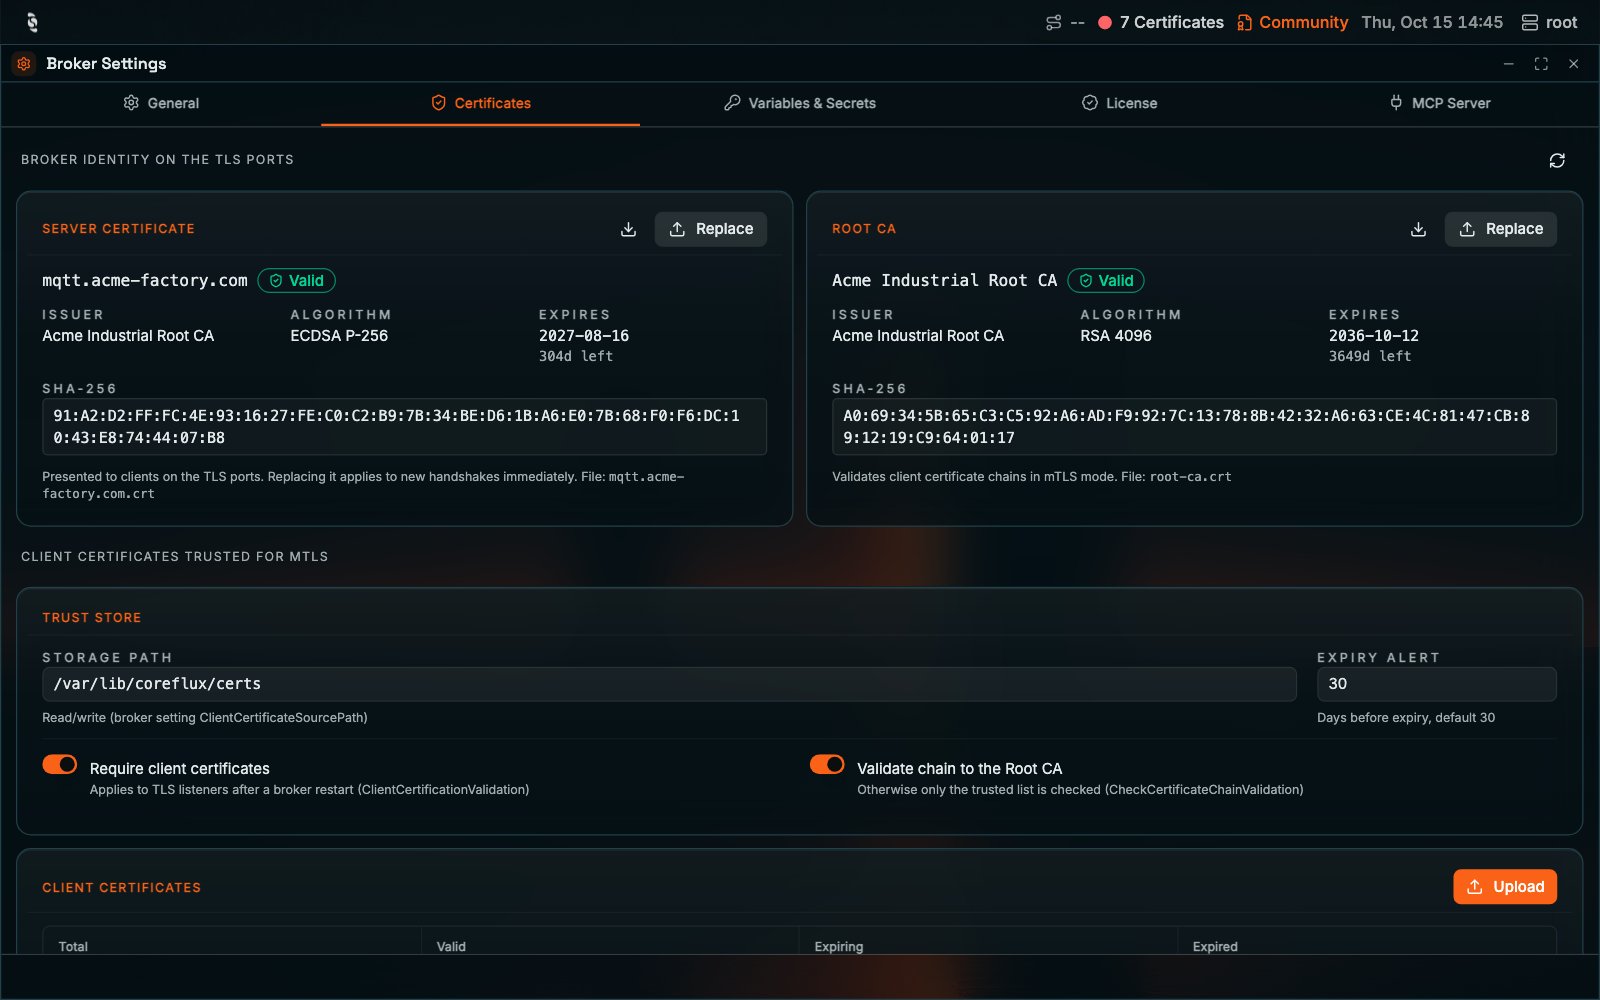Screen dimensions: 1600x1000
Task: Edit the expiry alert days field
Action: click(1437, 684)
